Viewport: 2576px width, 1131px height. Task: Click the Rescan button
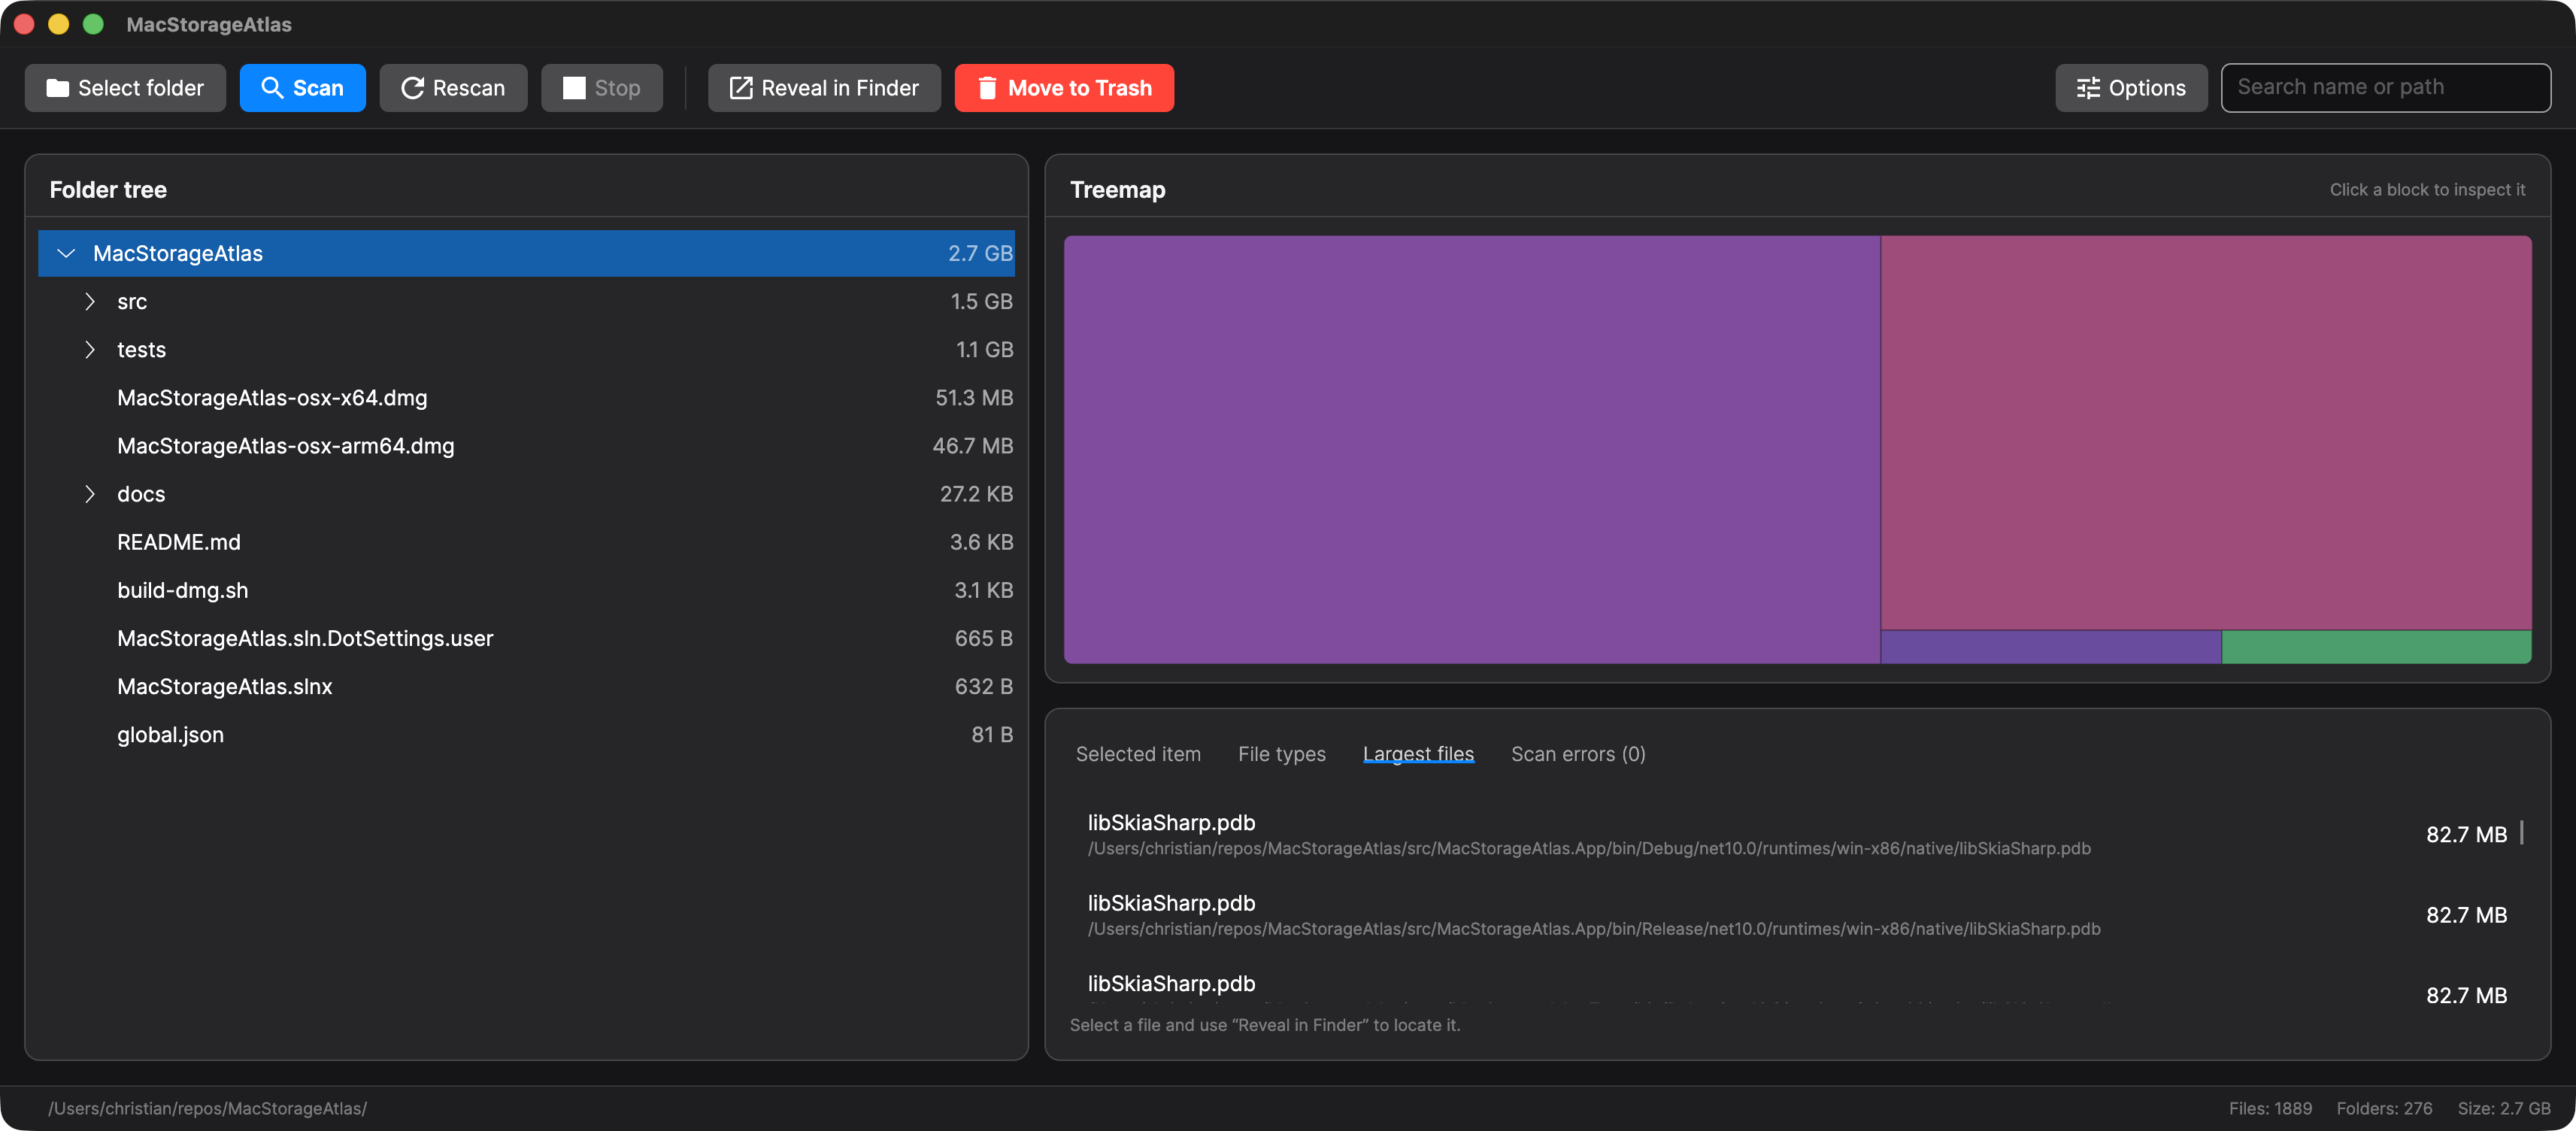point(453,88)
